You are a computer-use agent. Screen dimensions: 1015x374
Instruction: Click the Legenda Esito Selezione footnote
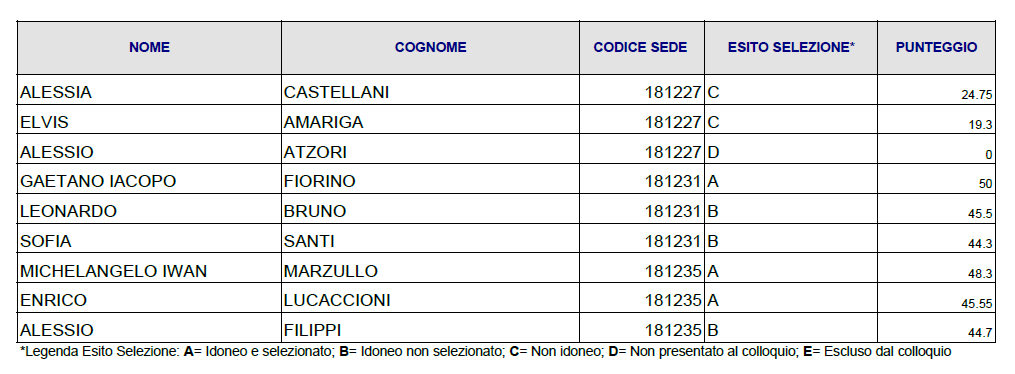pyautogui.click(x=485, y=352)
